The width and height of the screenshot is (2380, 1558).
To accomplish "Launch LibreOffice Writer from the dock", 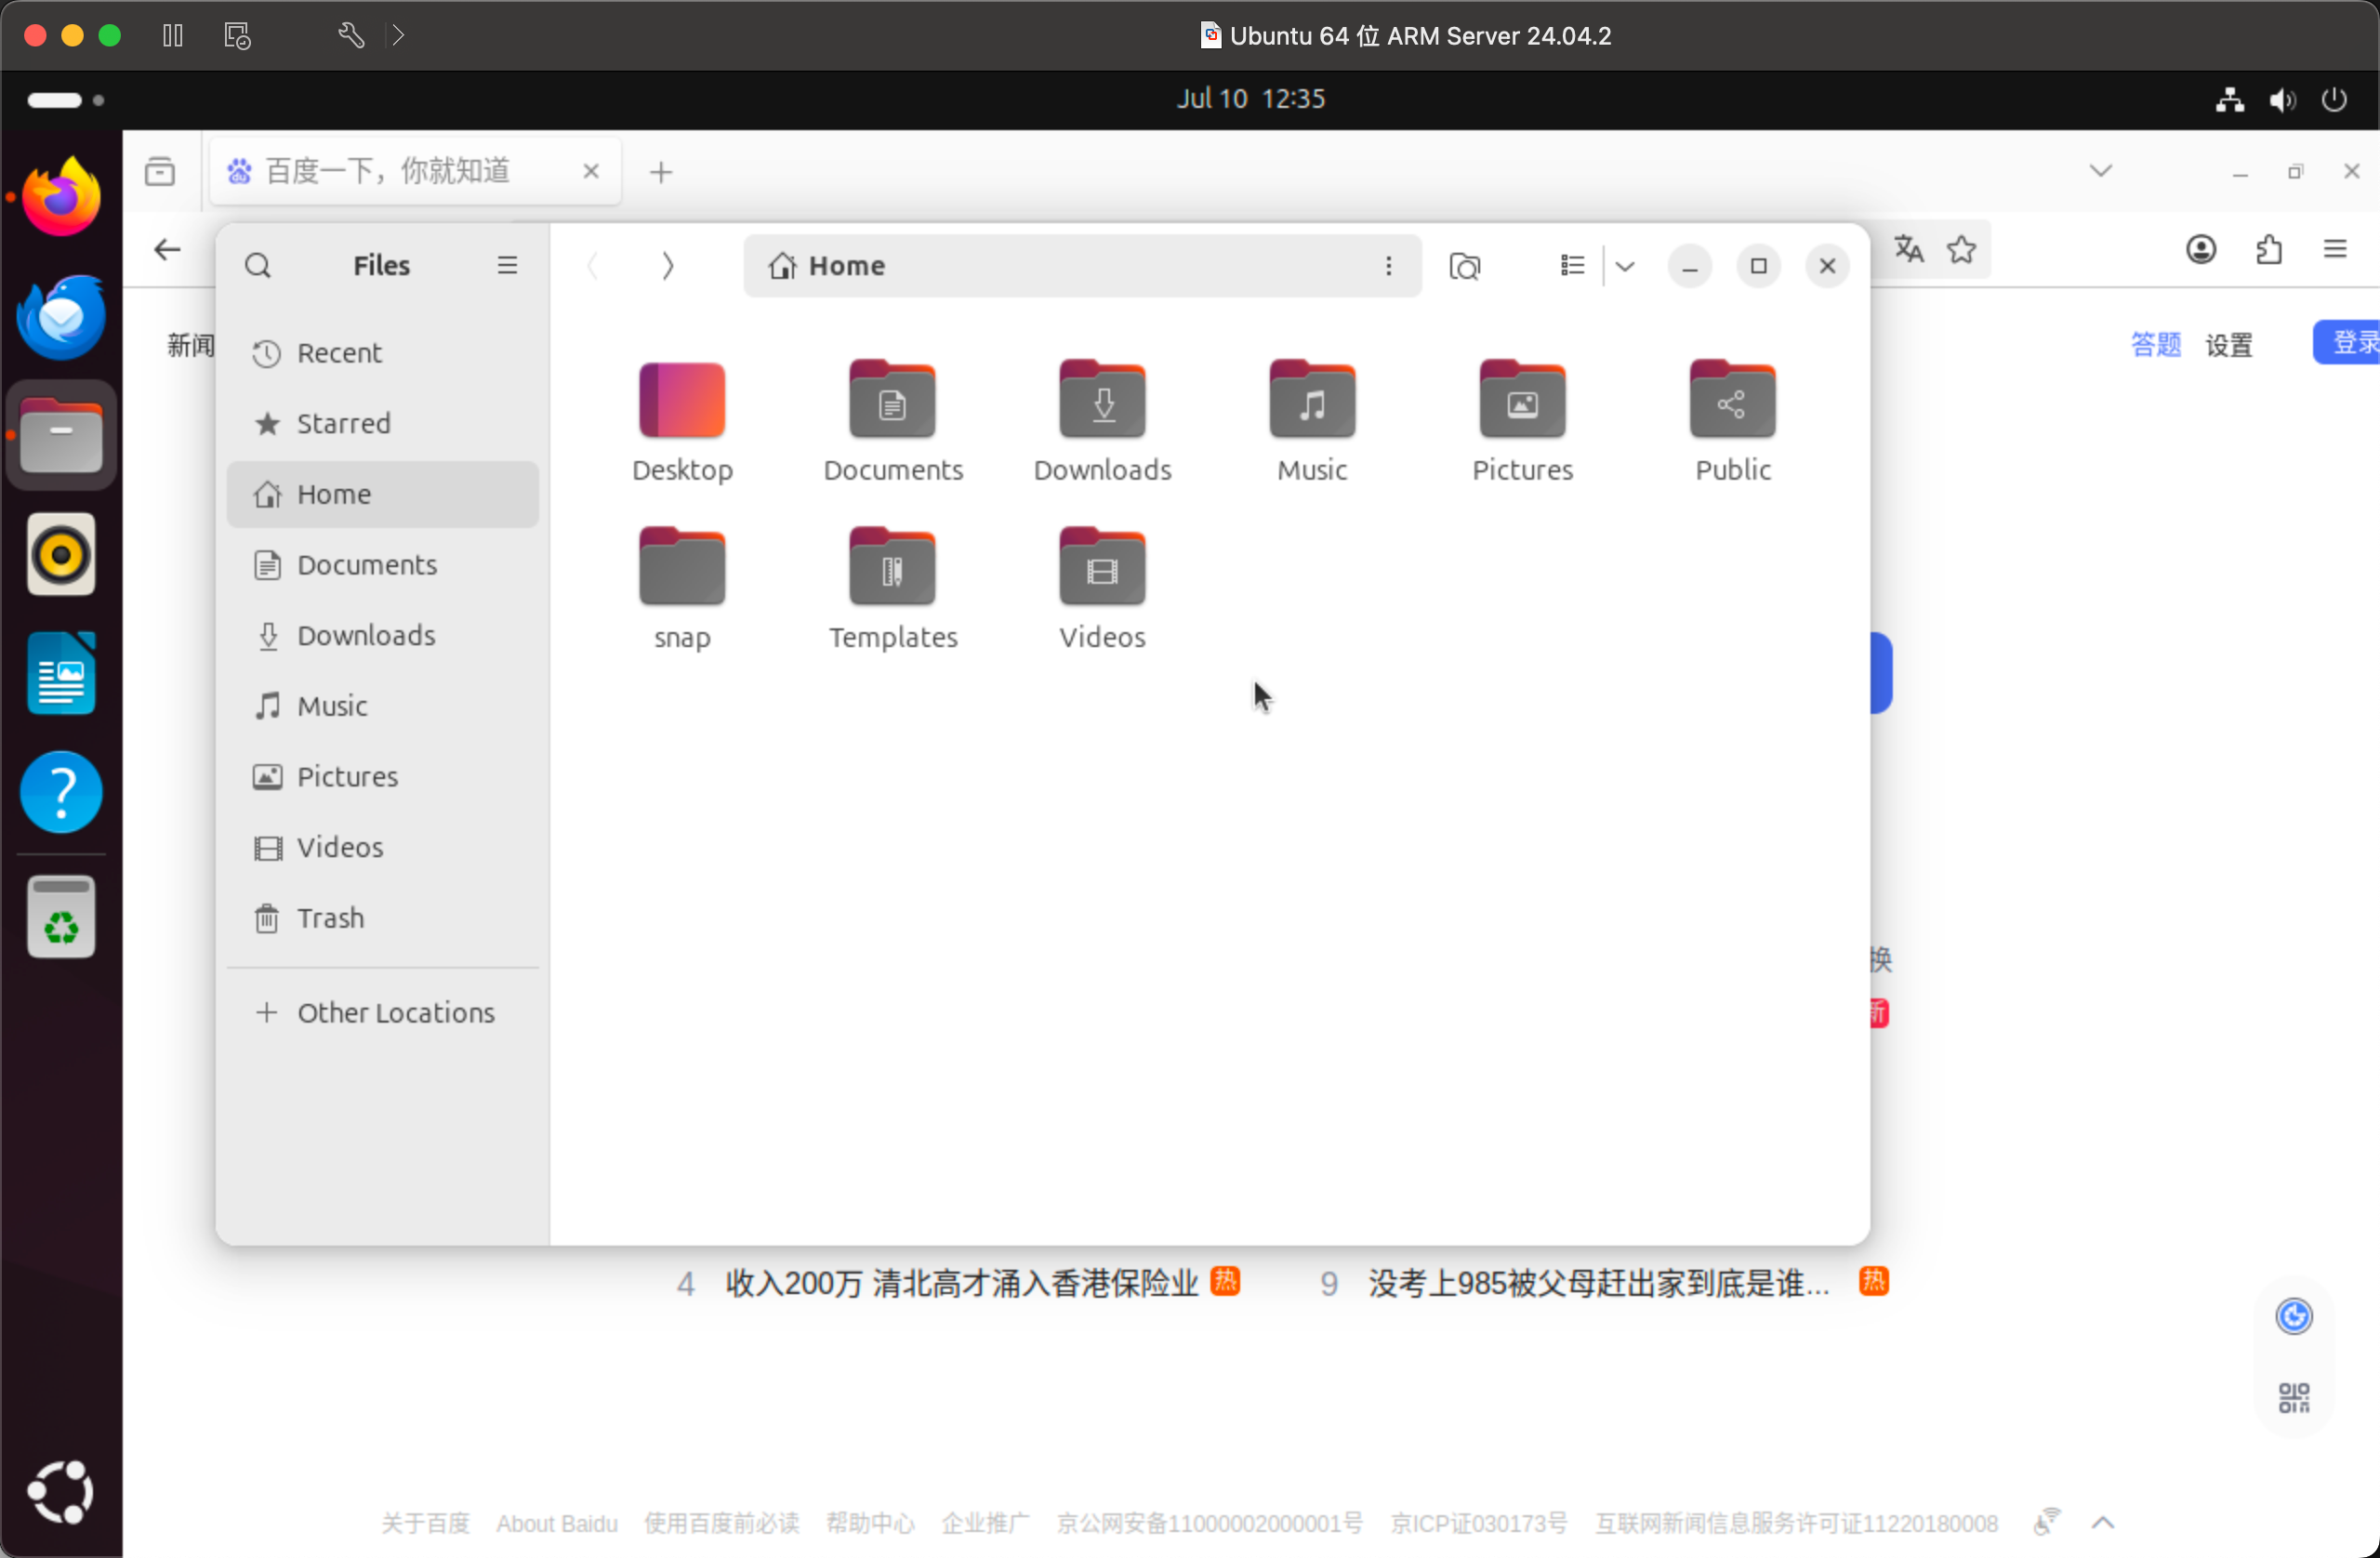I will tap(61, 673).
